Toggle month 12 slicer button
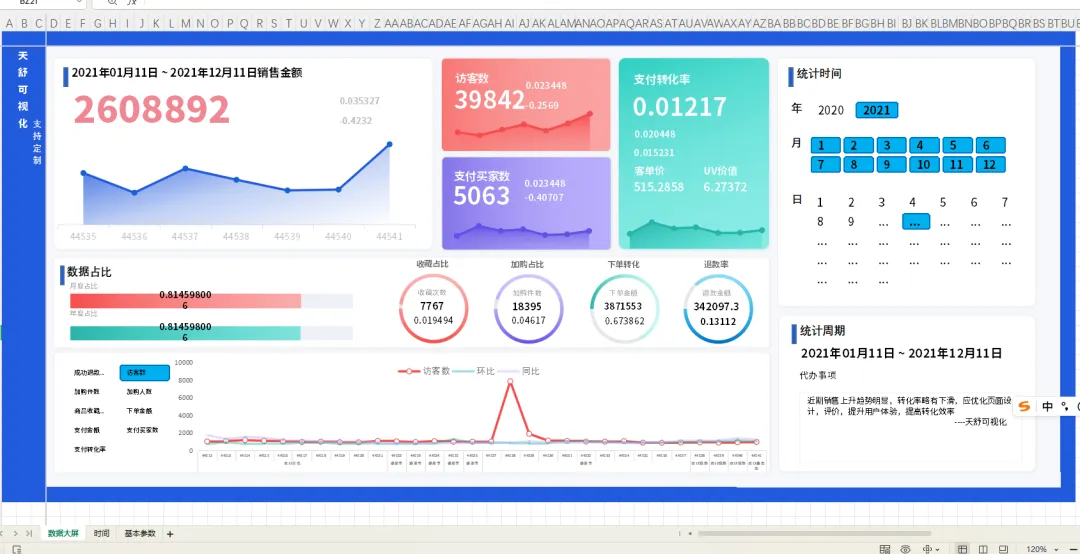The width and height of the screenshot is (1080, 554). tap(990, 165)
